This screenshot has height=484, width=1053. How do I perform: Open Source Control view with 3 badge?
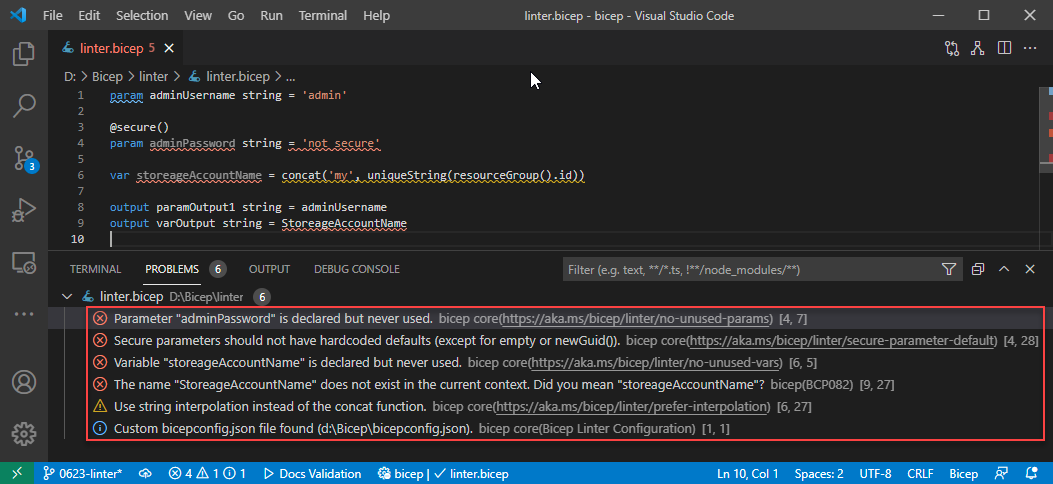(x=24, y=158)
